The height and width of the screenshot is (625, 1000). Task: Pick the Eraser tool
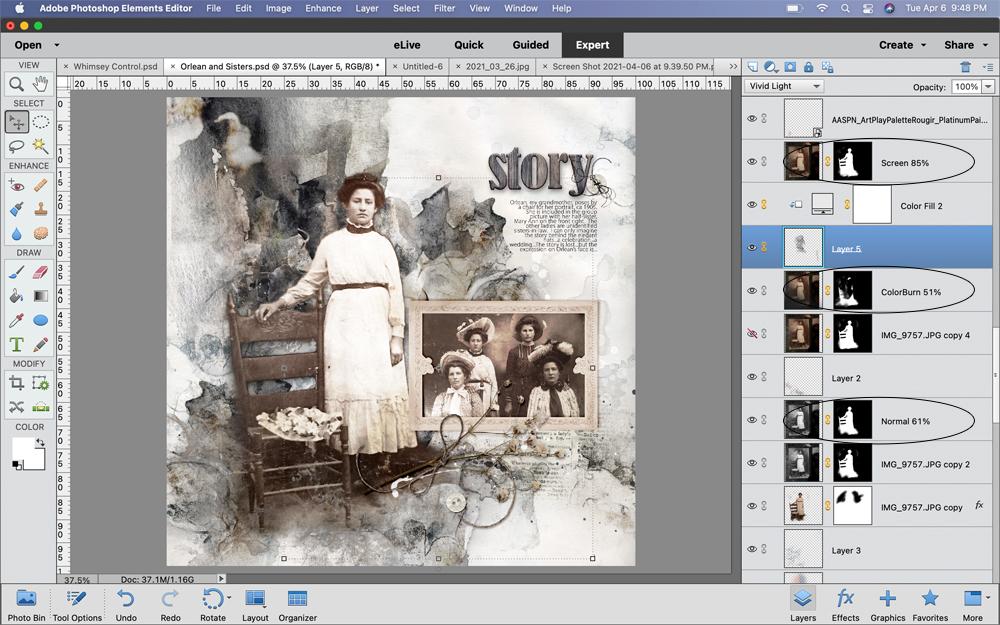tap(40, 272)
